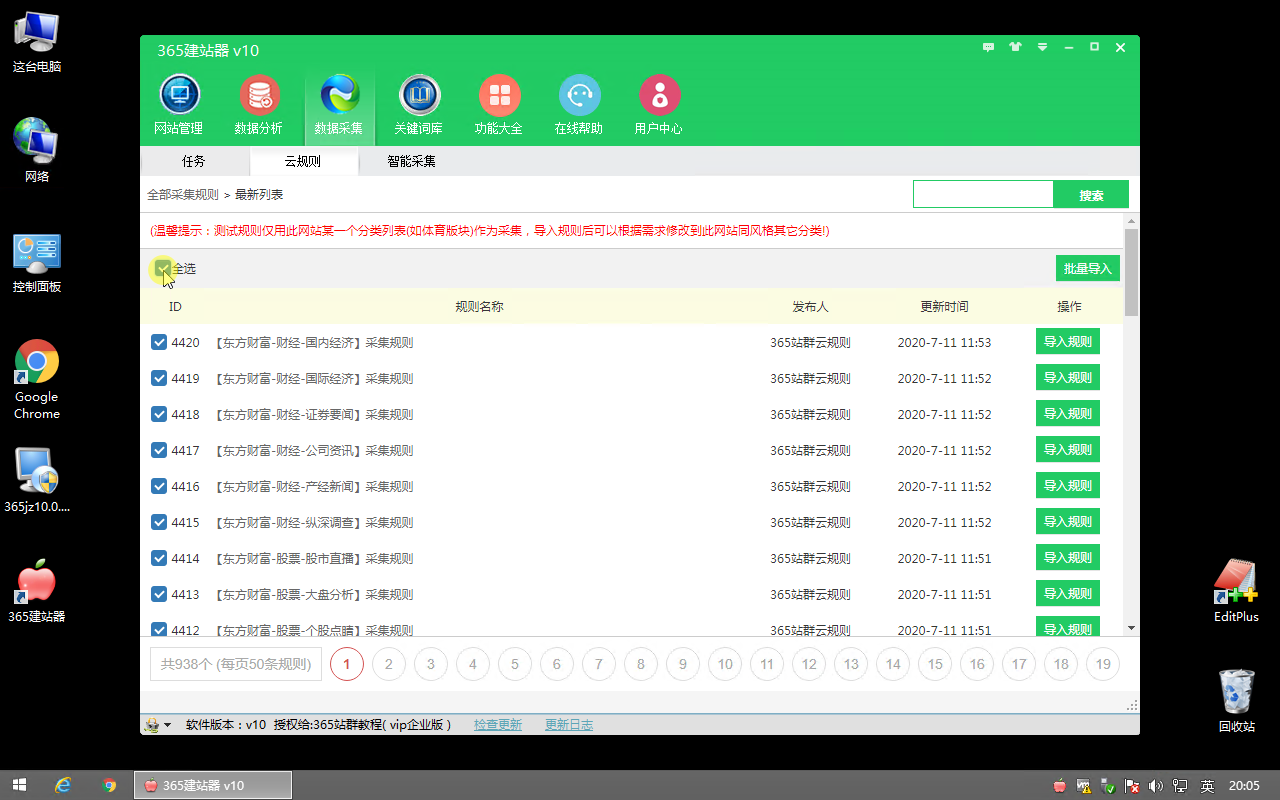Click the Windows Start button
Image resolution: width=1280 pixels, height=800 pixels.
coord(18,786)
